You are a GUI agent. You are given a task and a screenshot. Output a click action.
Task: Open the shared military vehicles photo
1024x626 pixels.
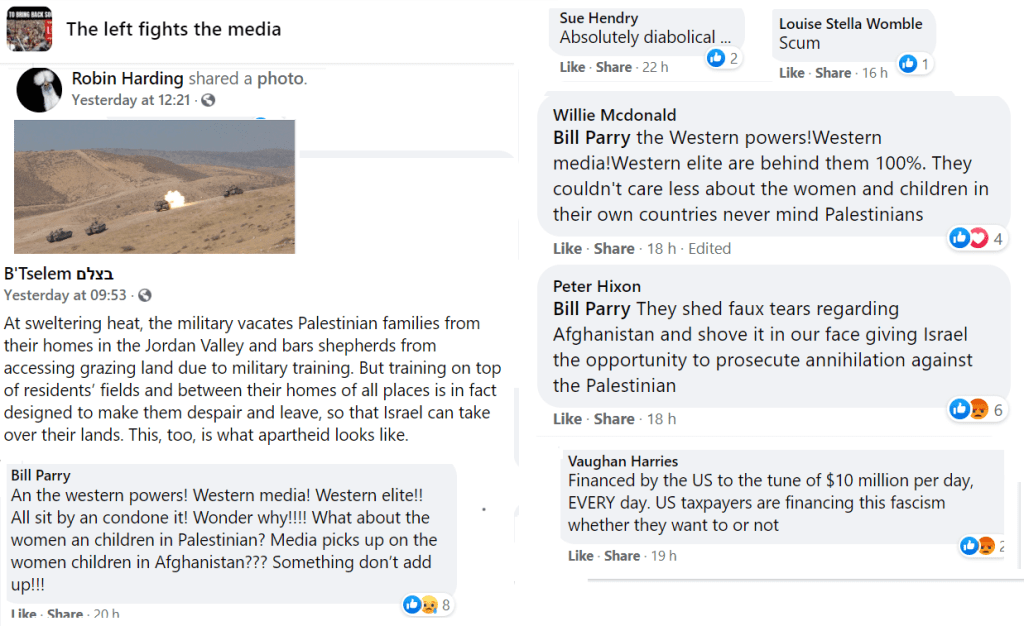pyautogui.click(x=154, y=186)
